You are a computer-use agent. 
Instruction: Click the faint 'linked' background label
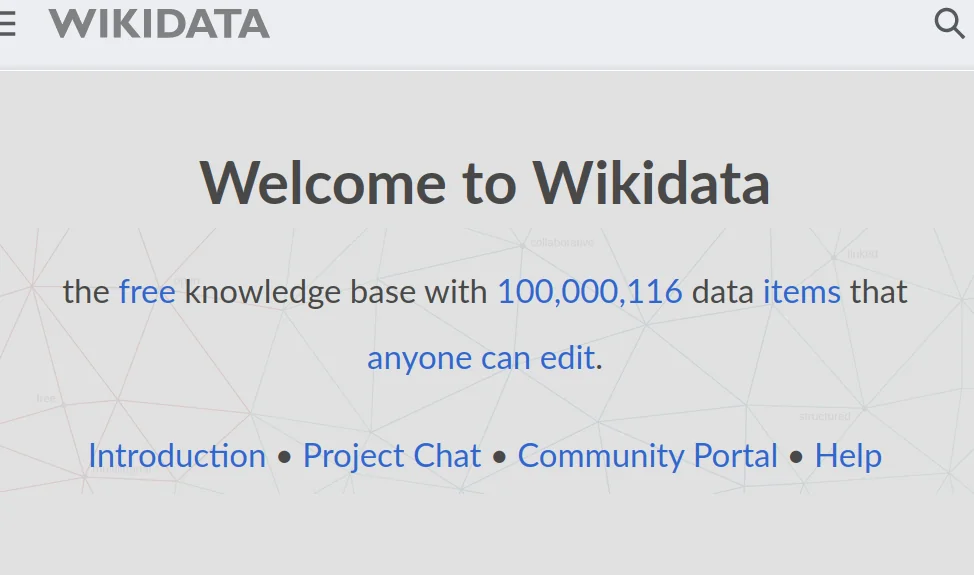862,254
